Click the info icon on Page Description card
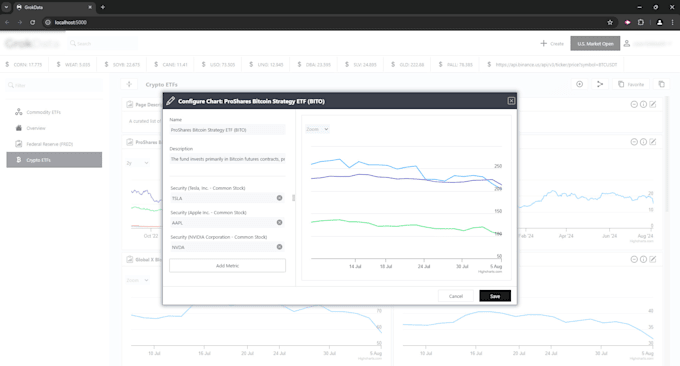Image resolution: width=680 pixels, height=366 pixels. pyautogui.click(x=643, y=104)
